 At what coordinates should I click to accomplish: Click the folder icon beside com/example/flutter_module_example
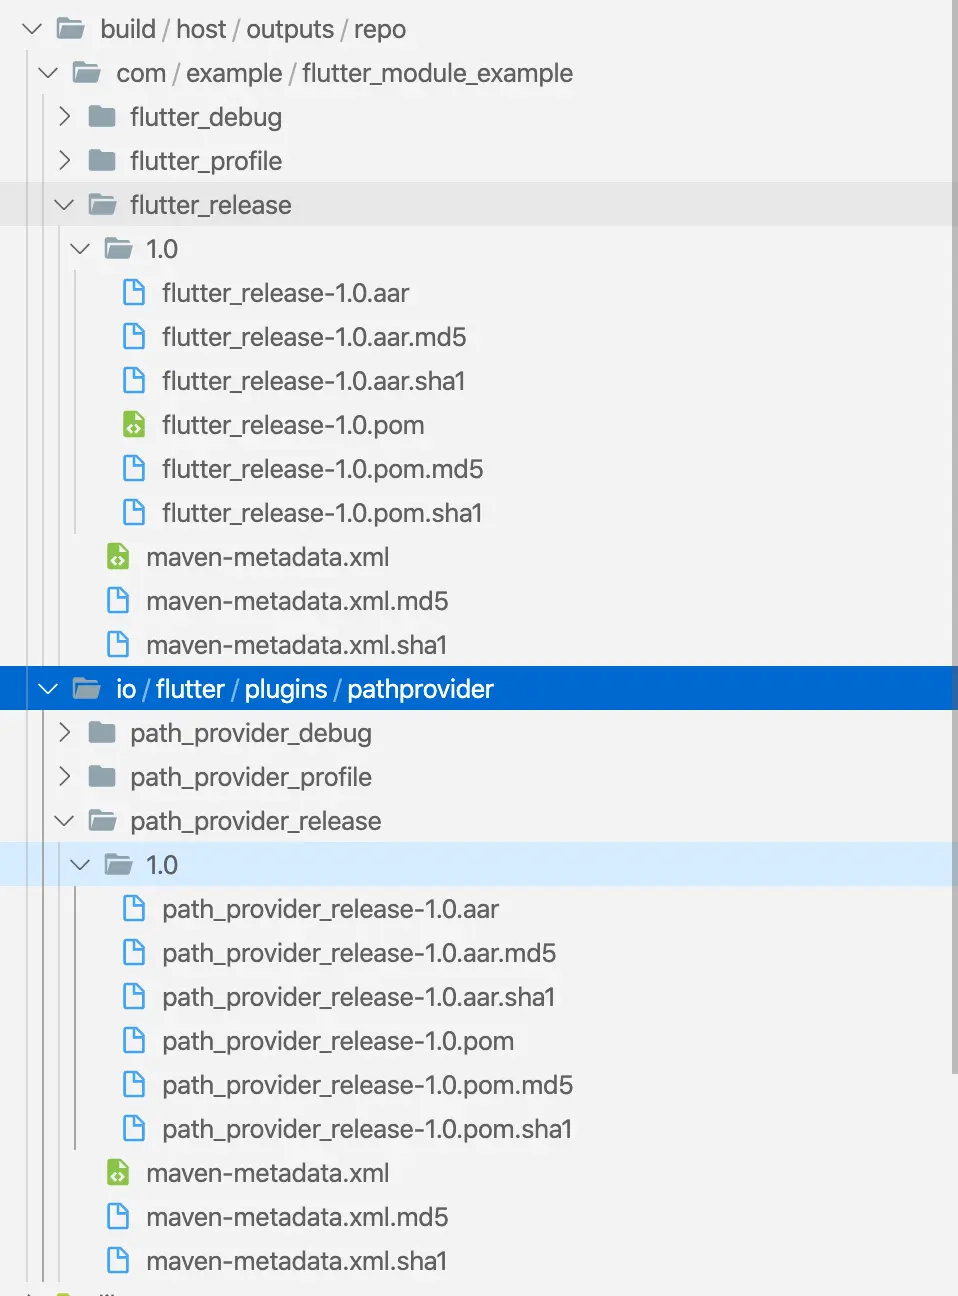point(87,73)
